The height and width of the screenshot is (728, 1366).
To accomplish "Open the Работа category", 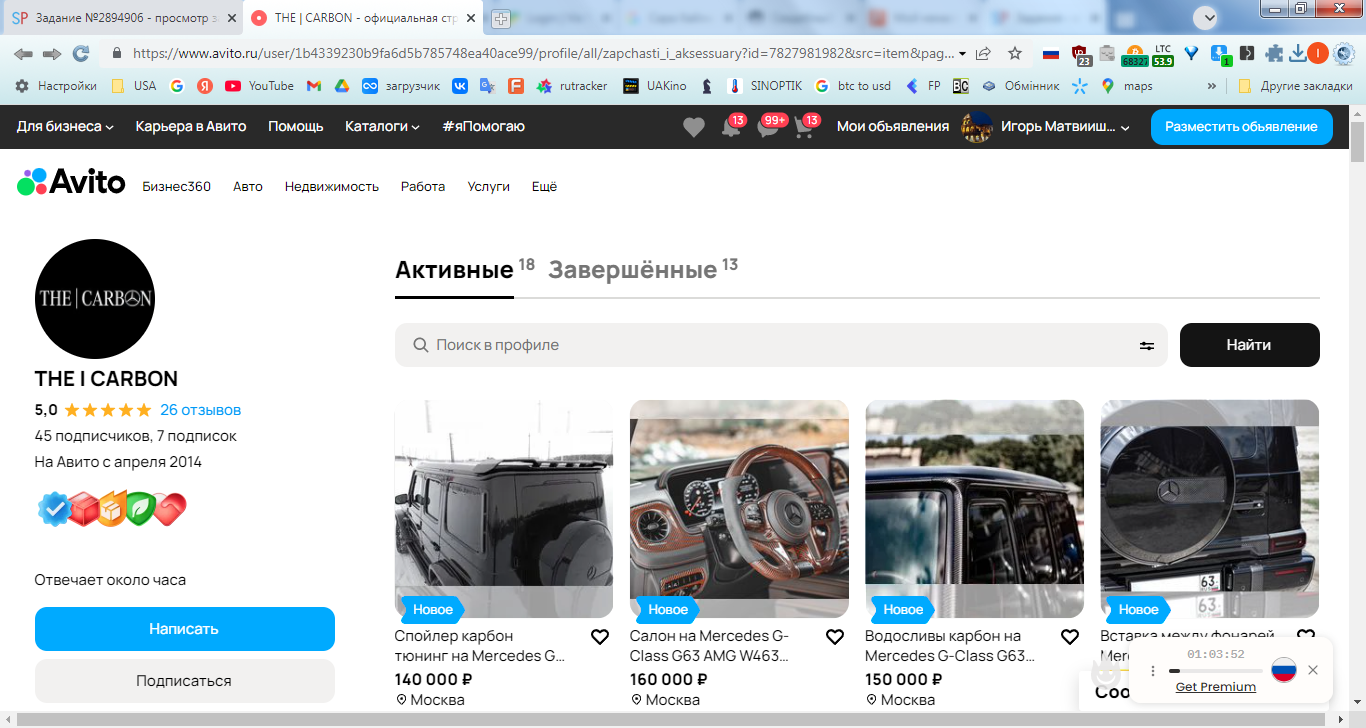I will point(423,186).
